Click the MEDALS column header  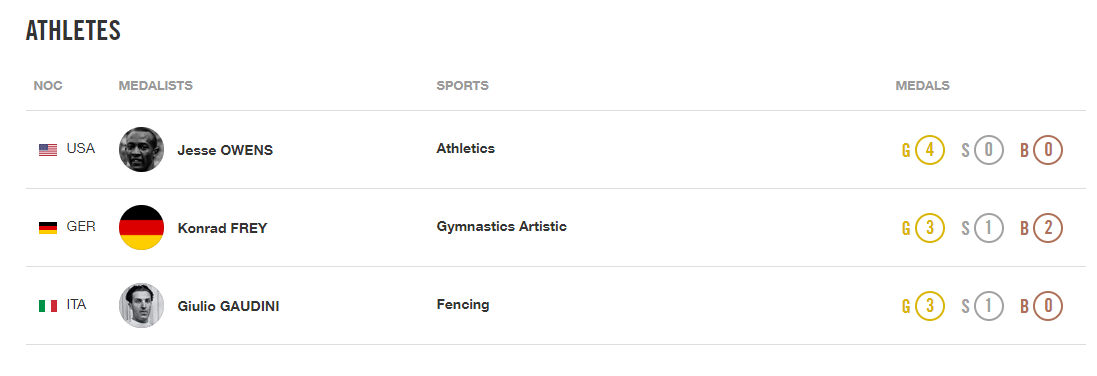pyautogui.click(x=922, y=86)
